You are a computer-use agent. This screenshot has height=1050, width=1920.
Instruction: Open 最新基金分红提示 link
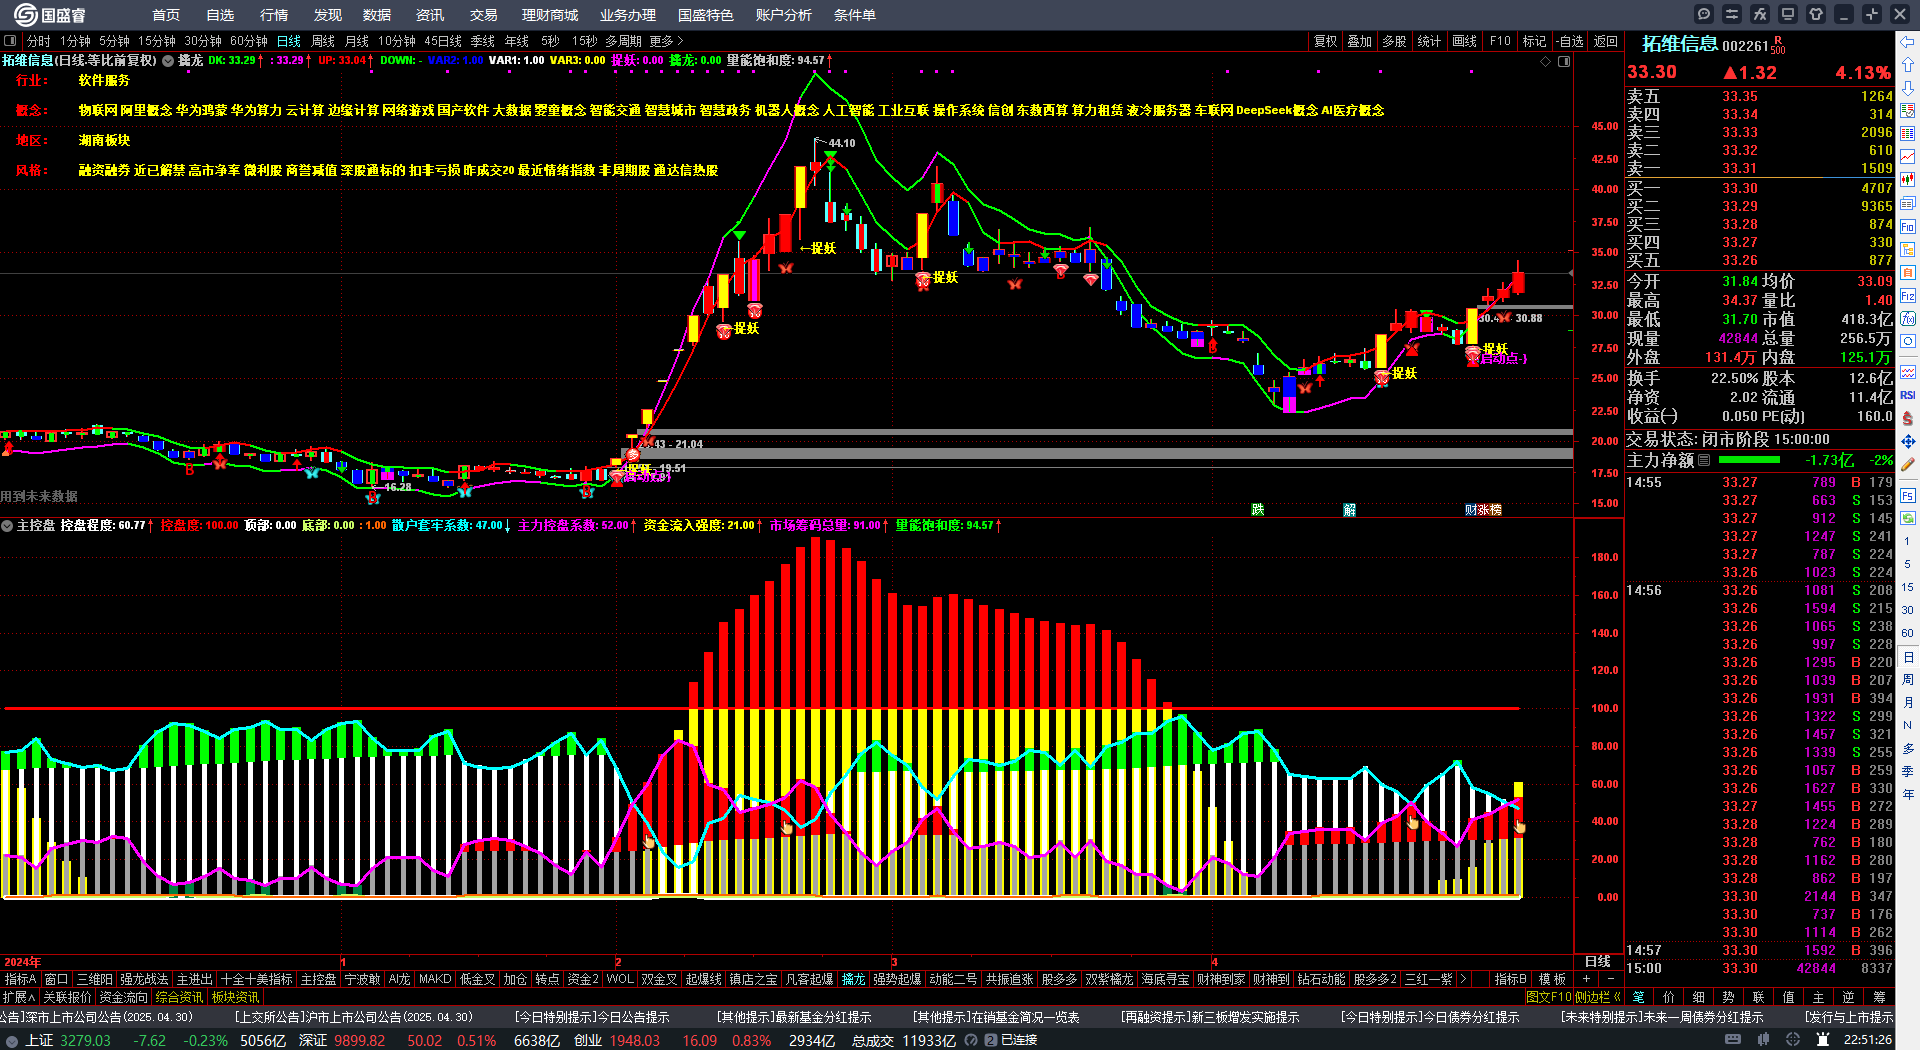pos(794,1017)
